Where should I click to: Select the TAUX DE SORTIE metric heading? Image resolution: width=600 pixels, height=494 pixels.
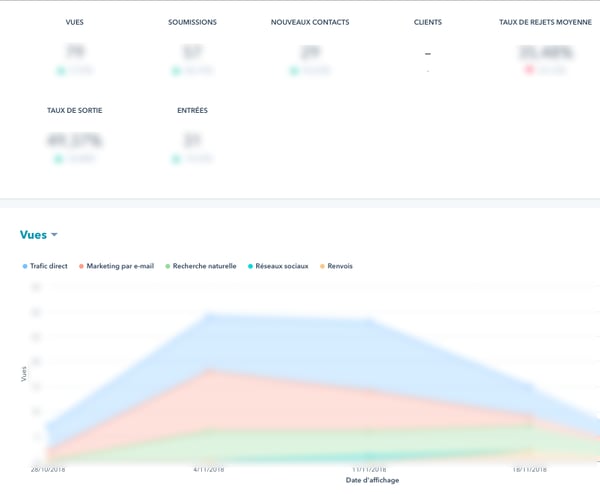point(75,110)
